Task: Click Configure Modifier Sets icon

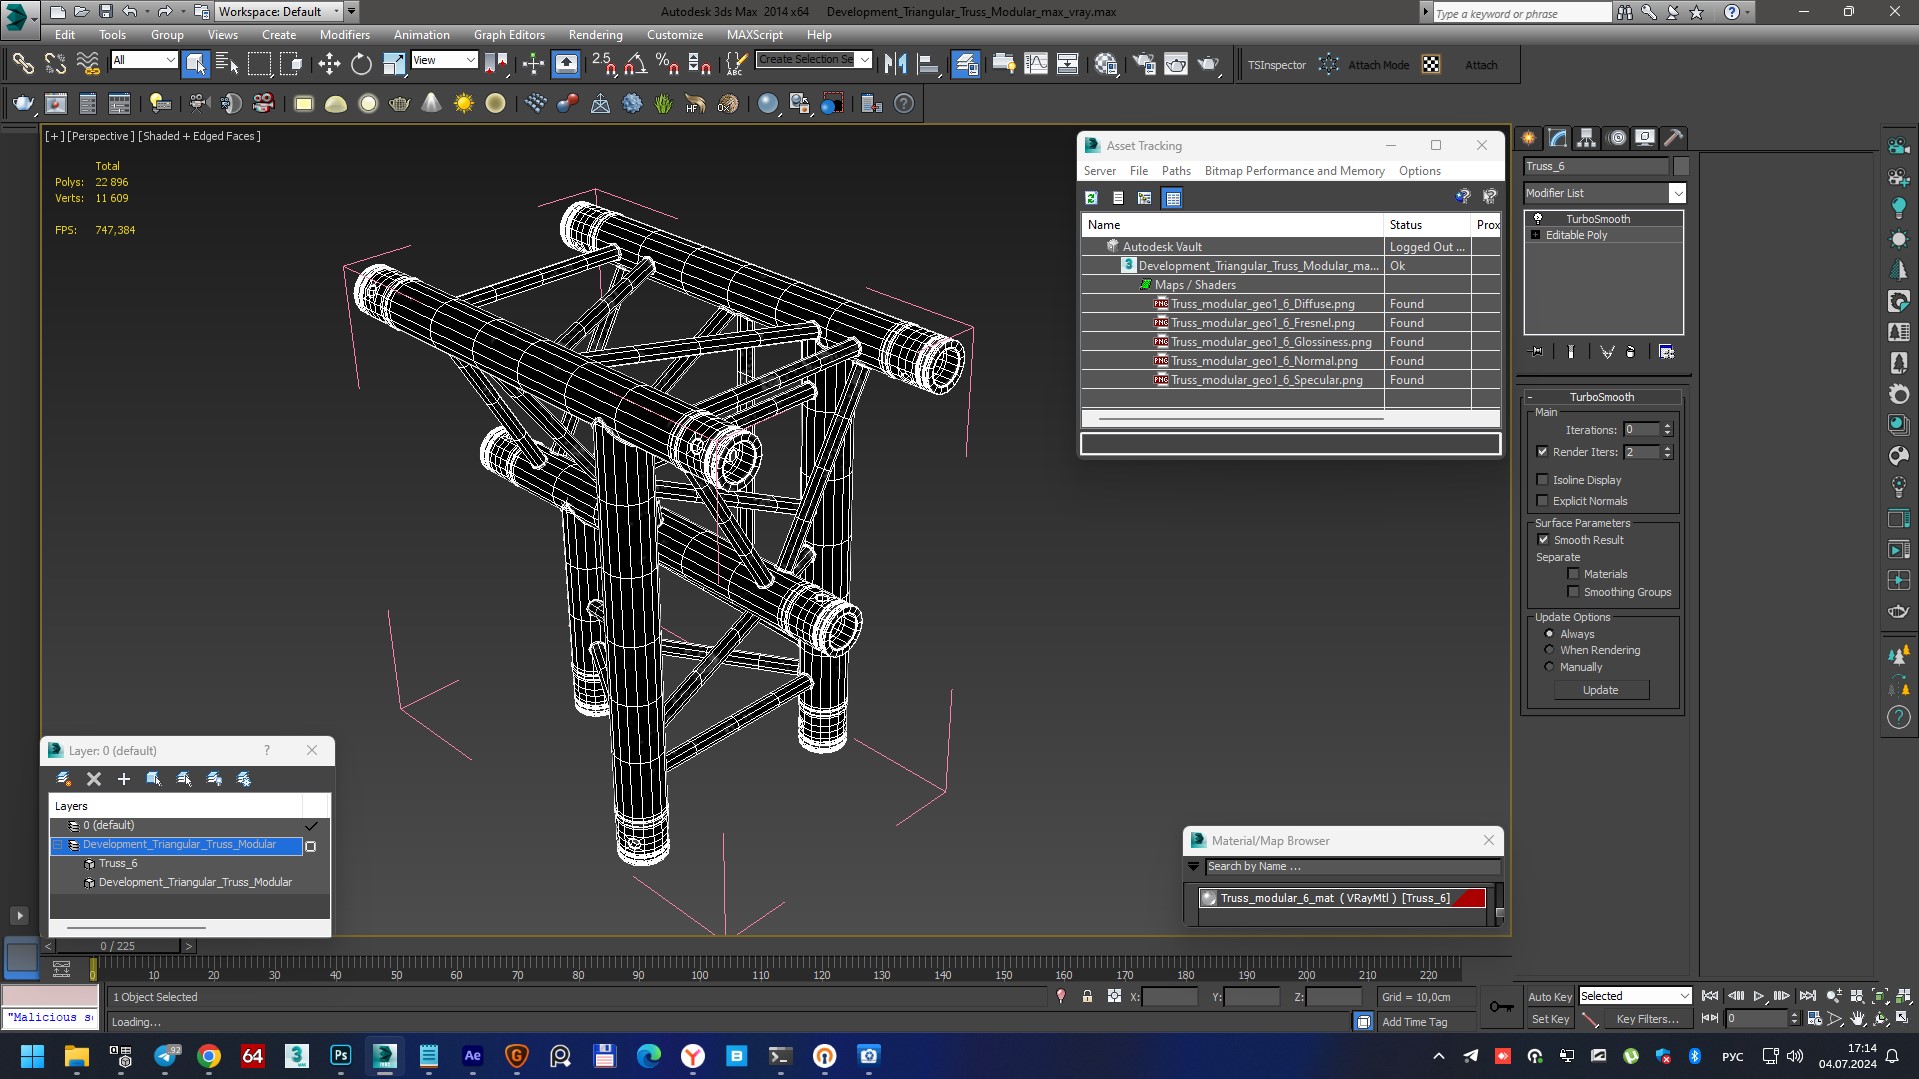Action: [x=1666, y=352]
